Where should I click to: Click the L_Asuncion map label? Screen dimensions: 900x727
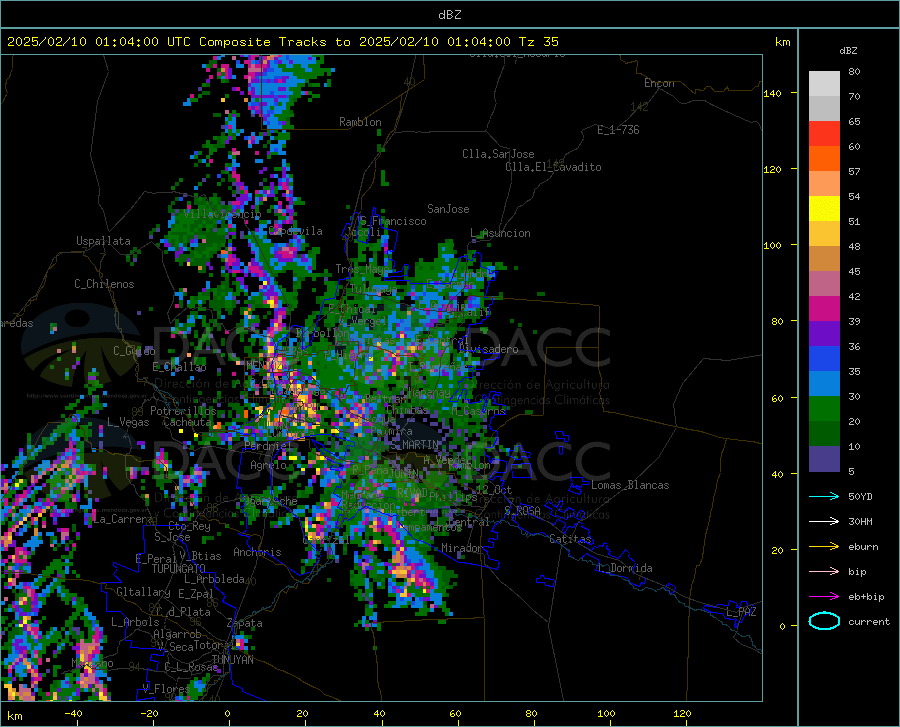501,233
